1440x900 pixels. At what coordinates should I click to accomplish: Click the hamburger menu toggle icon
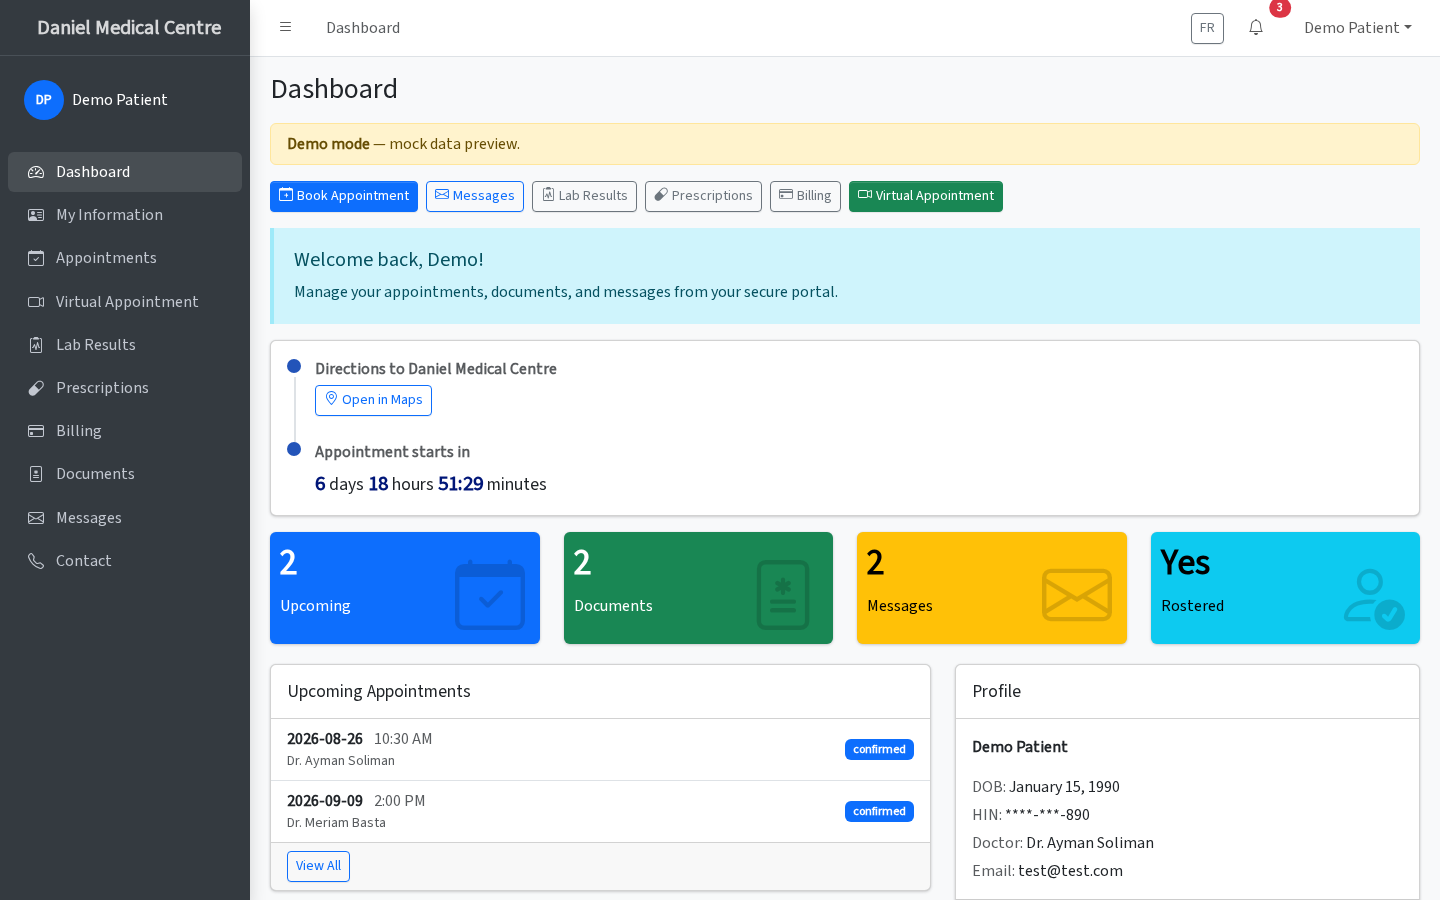click(x=285, y=27)
